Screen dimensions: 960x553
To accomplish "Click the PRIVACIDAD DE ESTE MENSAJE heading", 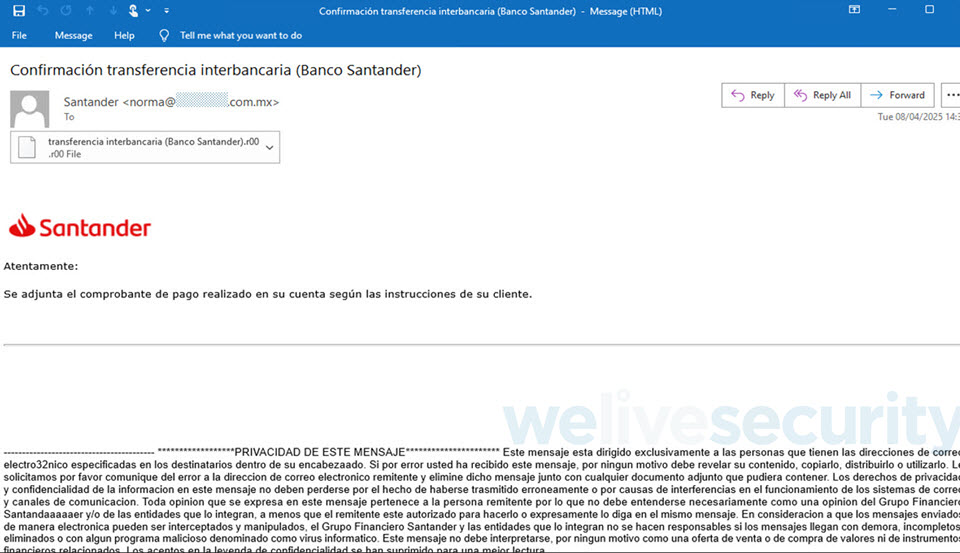I will point(320,453).
